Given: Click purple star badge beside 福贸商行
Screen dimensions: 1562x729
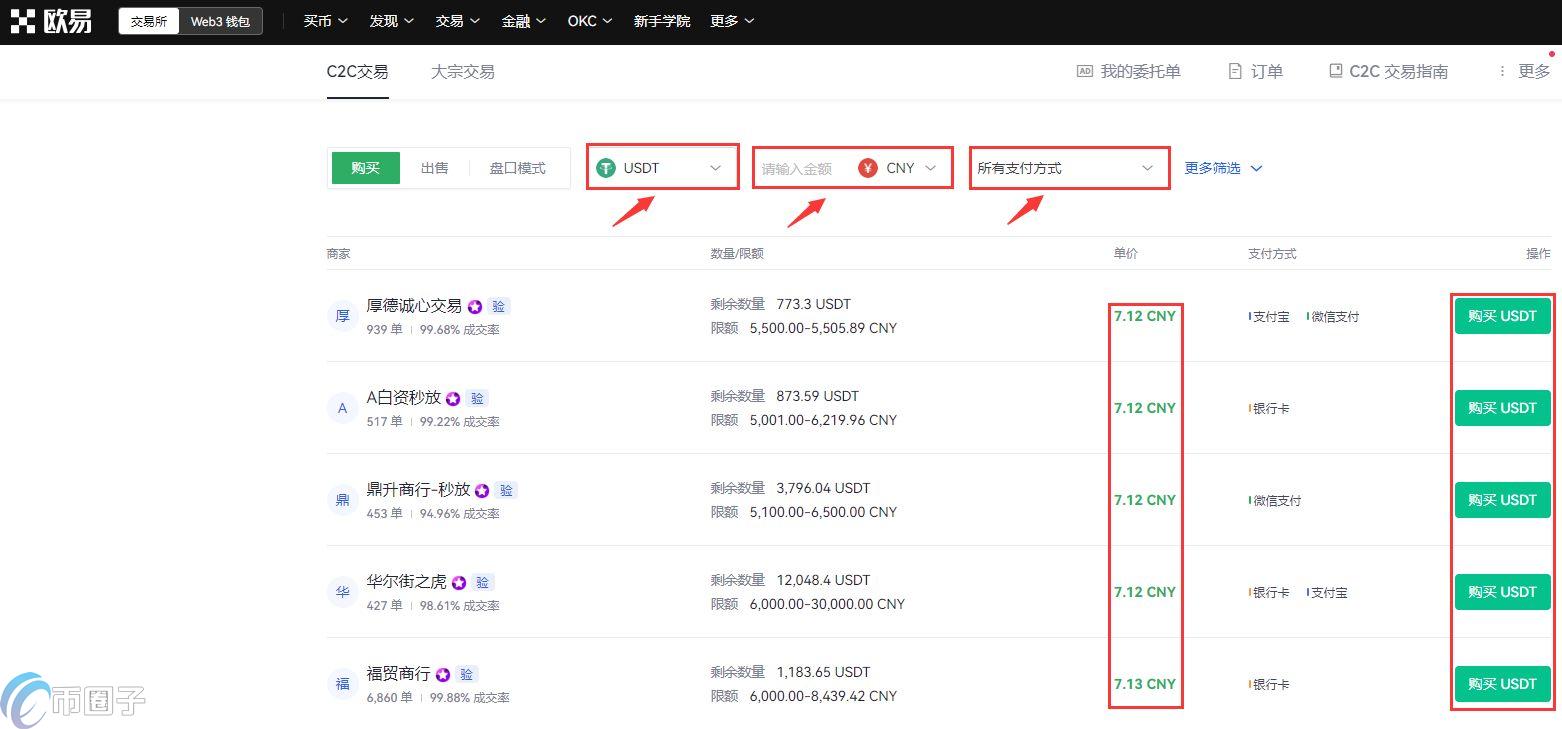Looking at the screenshot, I should [443, 675].
